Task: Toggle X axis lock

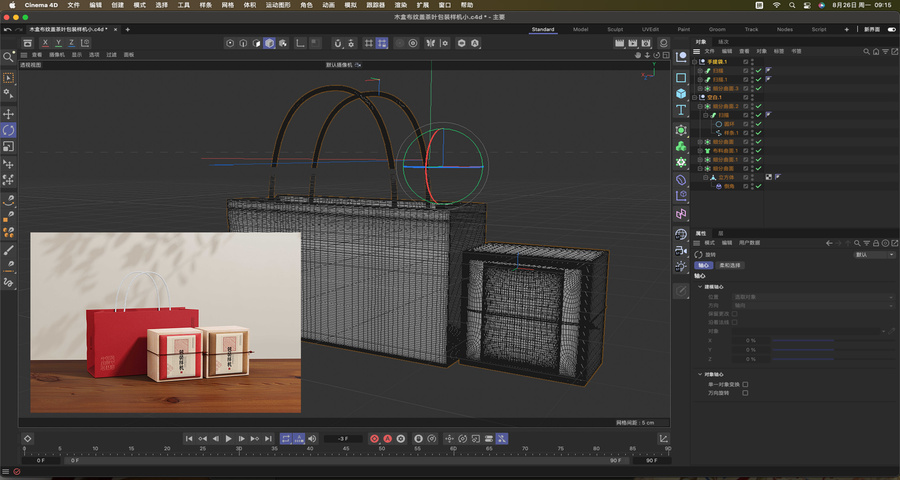Action: (x=45, y=43)
